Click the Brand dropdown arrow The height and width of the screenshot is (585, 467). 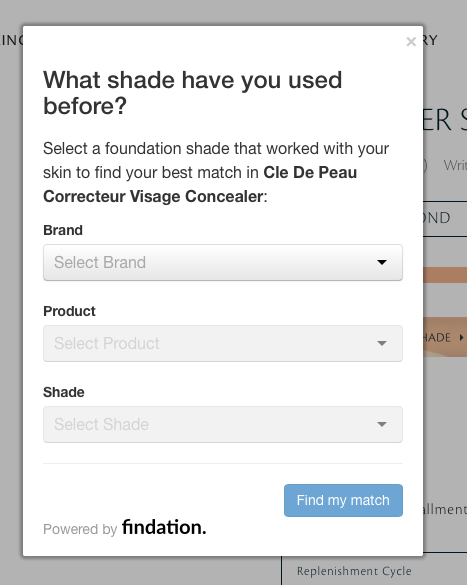(382, 262)
